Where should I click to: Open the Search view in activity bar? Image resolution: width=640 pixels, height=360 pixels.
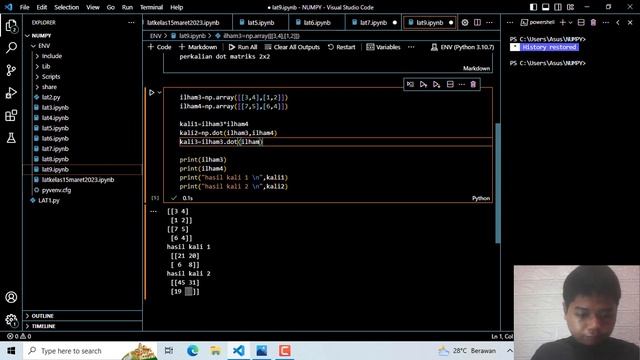11,48
